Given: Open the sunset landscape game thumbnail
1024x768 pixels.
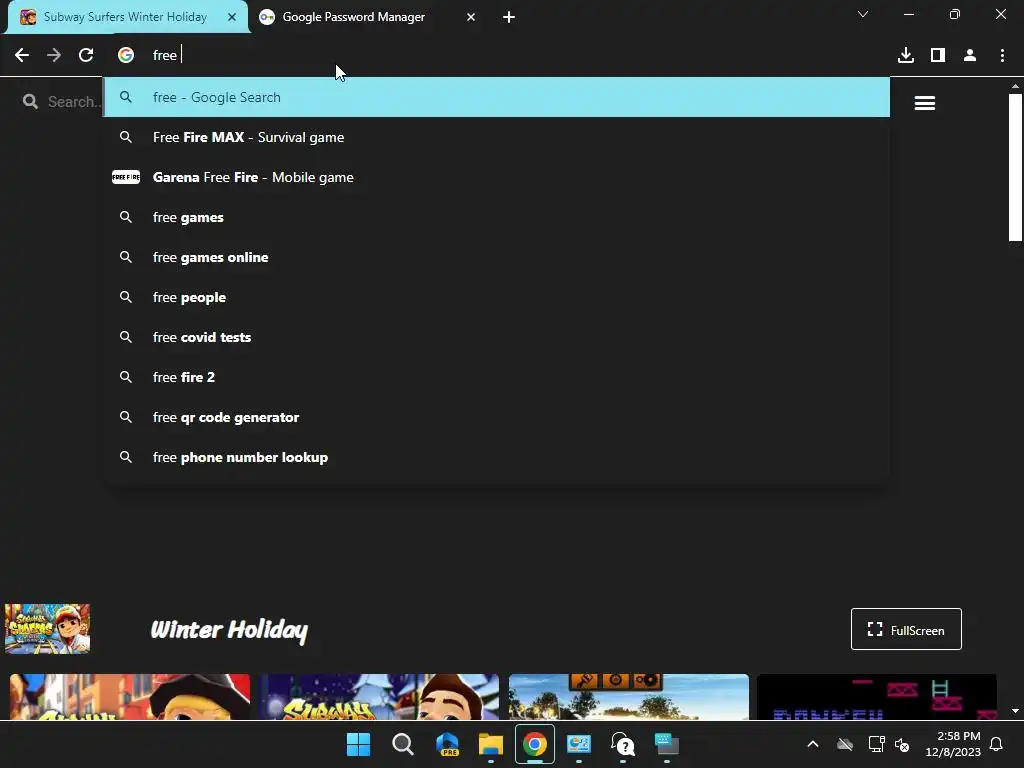Looking at the screenshot, I should [x=629, y=697].
